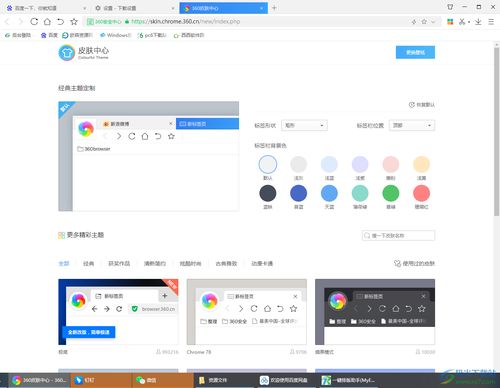This screenshot has width=500, height=388.
Task: Click the favorites star beside the address bar
Action: (x=74, y=22)
